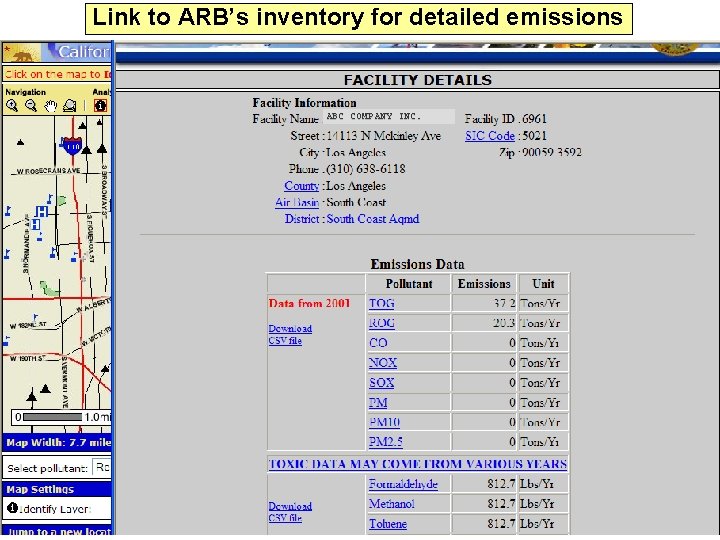Open the SOX pollutant link
The height and width of the screenshot is (540, 720).
point(382,383)
